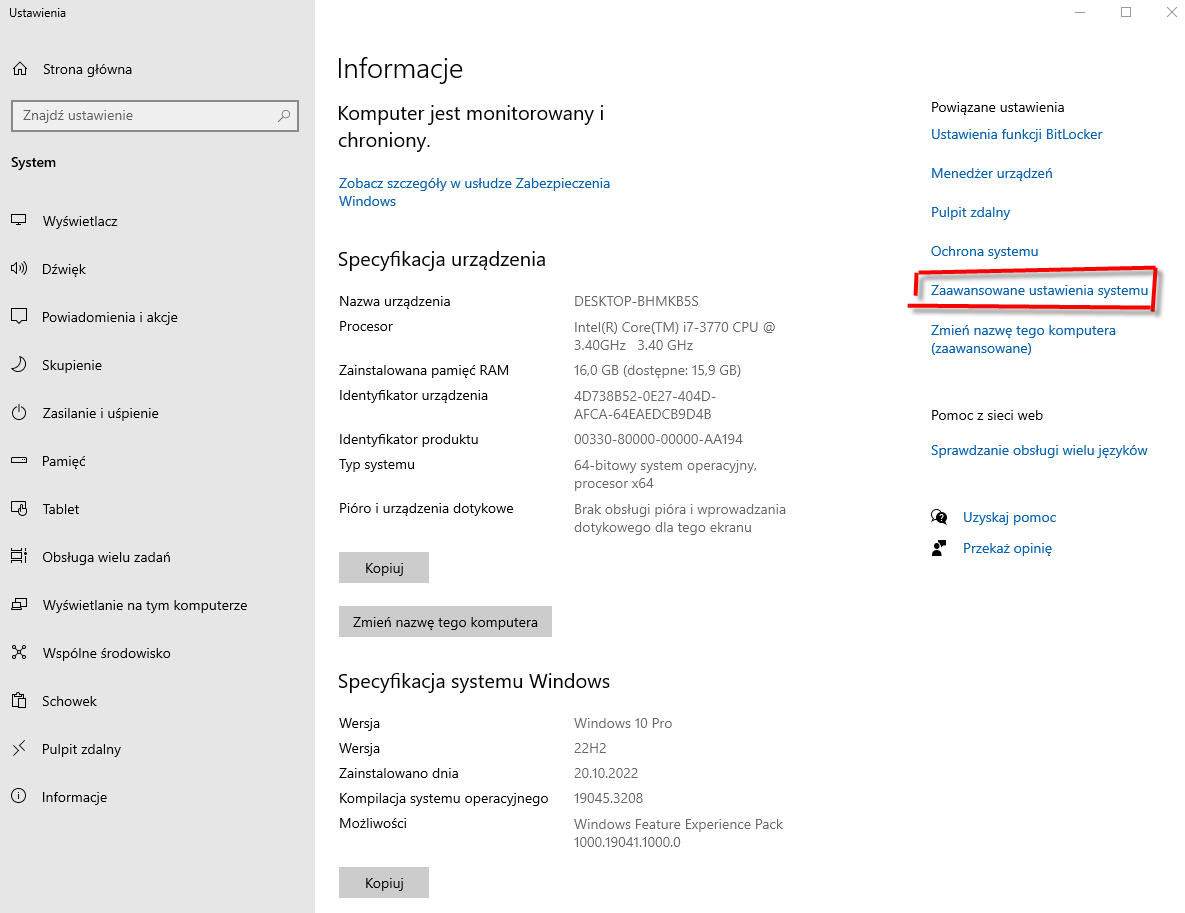Open Ustawienia funkcji BitLocker link
This screenshot has width=1185, height=913.
1016,134
